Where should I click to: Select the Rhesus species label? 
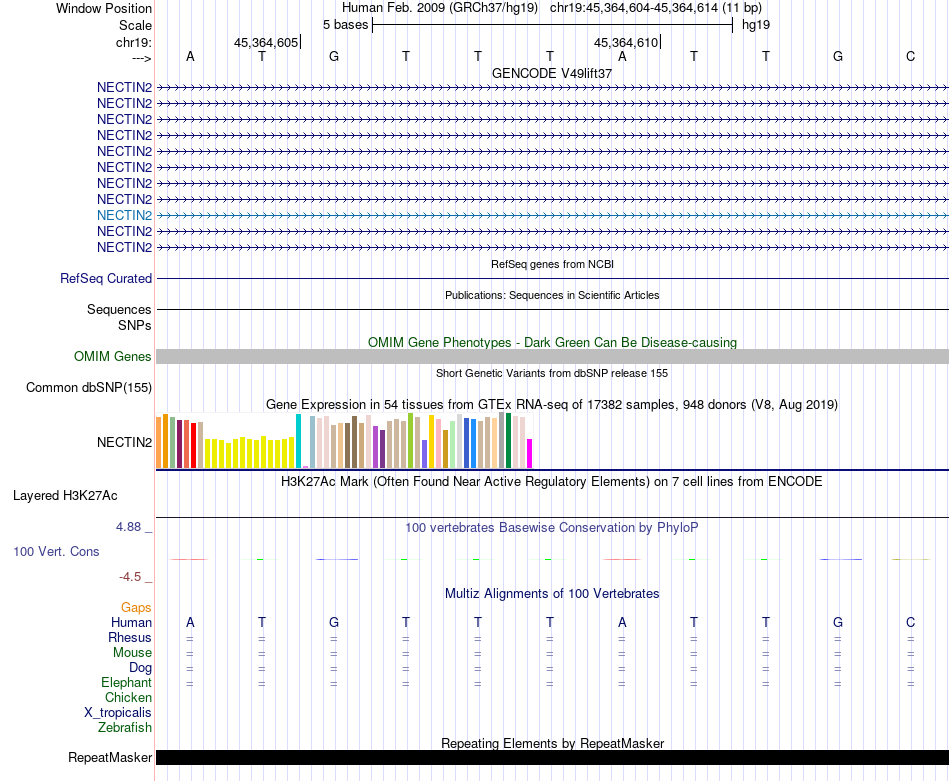pos(130,638)
